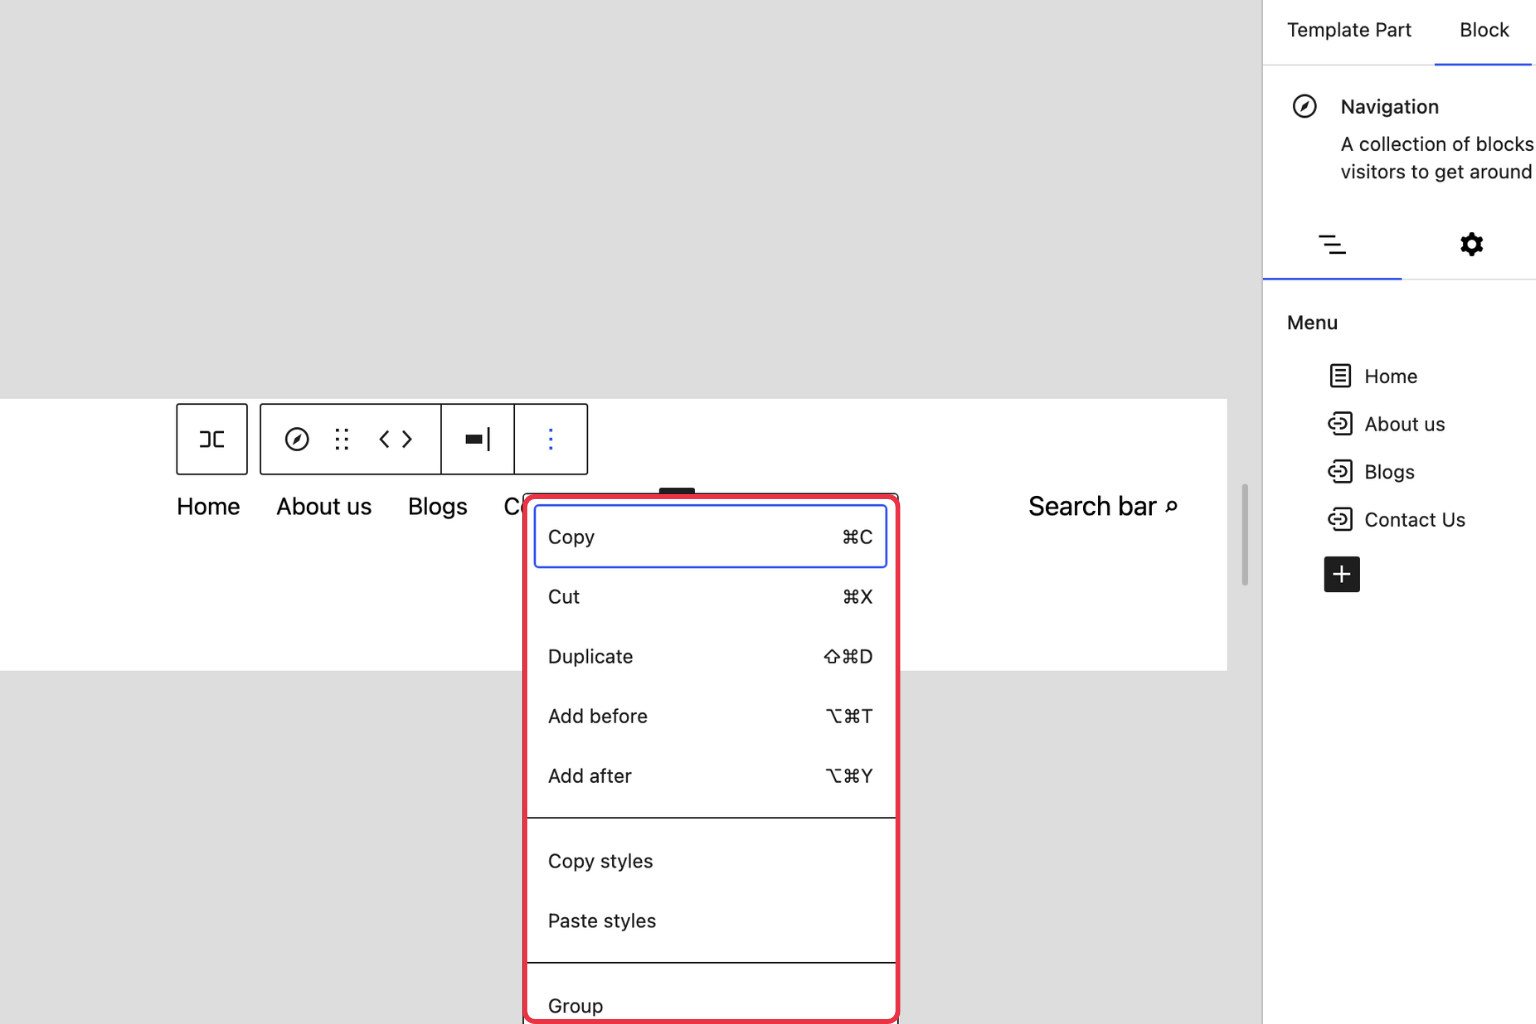1536x1024 pixels.
Task: Move the Navigation block right with the arrow
Action: click(407, 439)
